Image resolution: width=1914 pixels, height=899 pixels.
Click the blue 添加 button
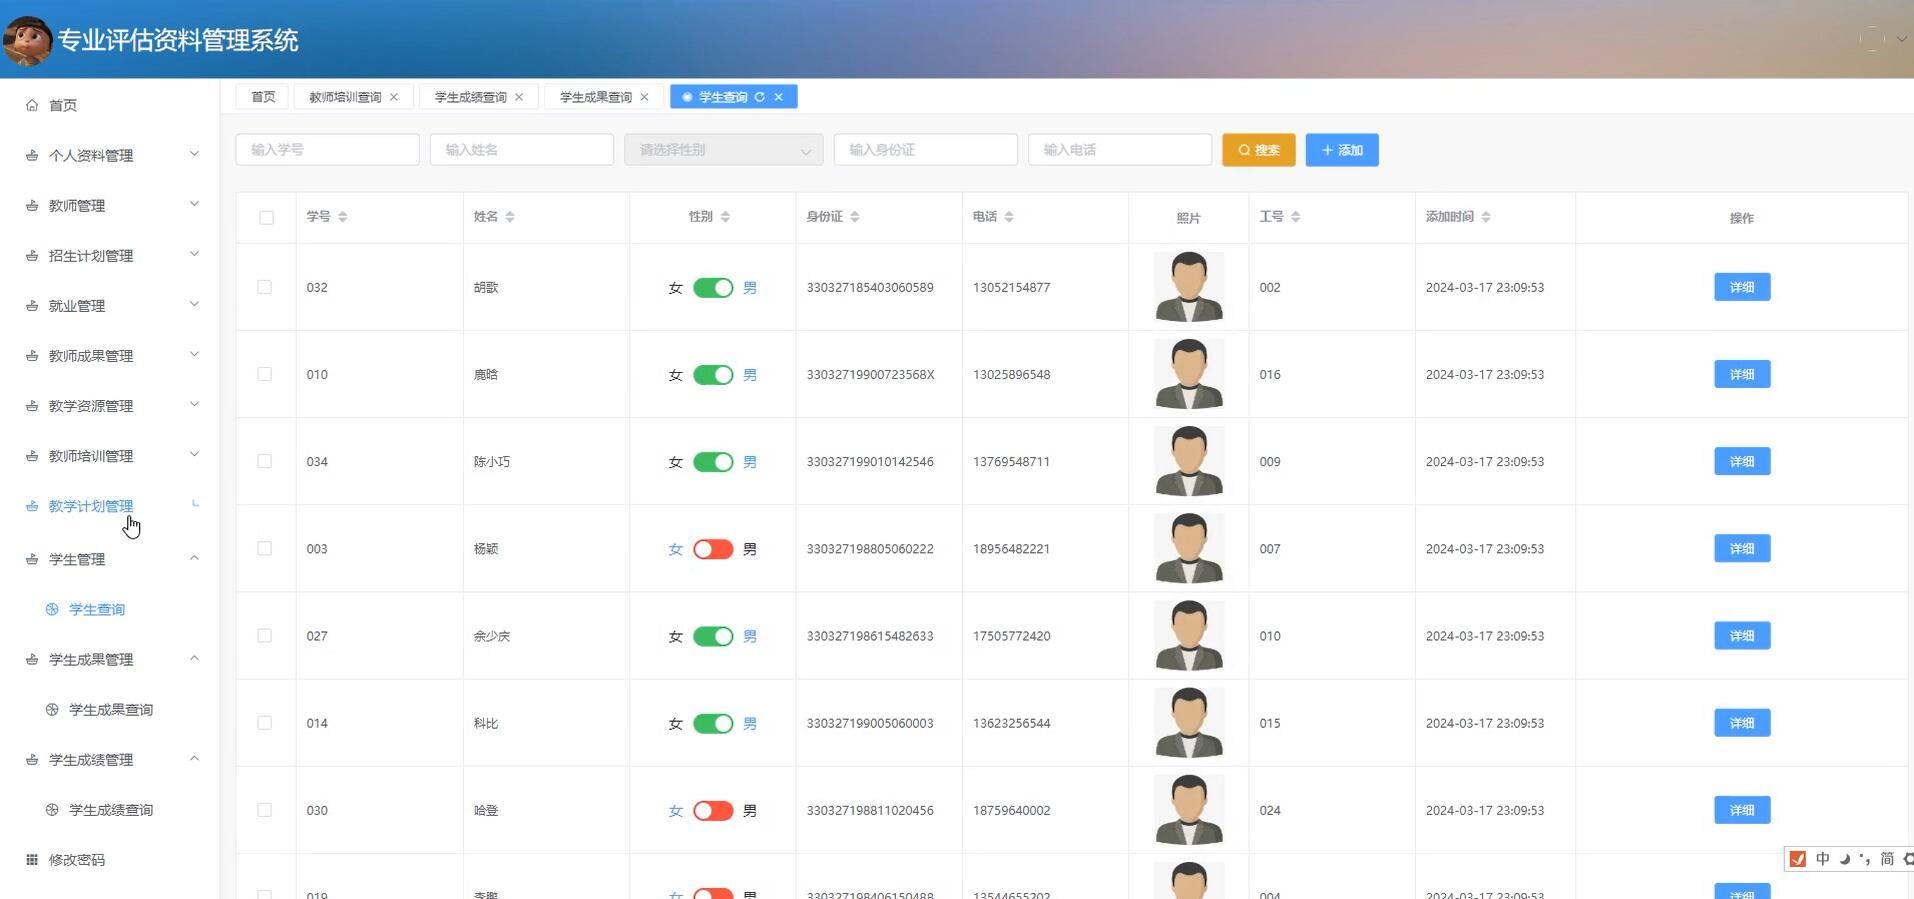1341,150
